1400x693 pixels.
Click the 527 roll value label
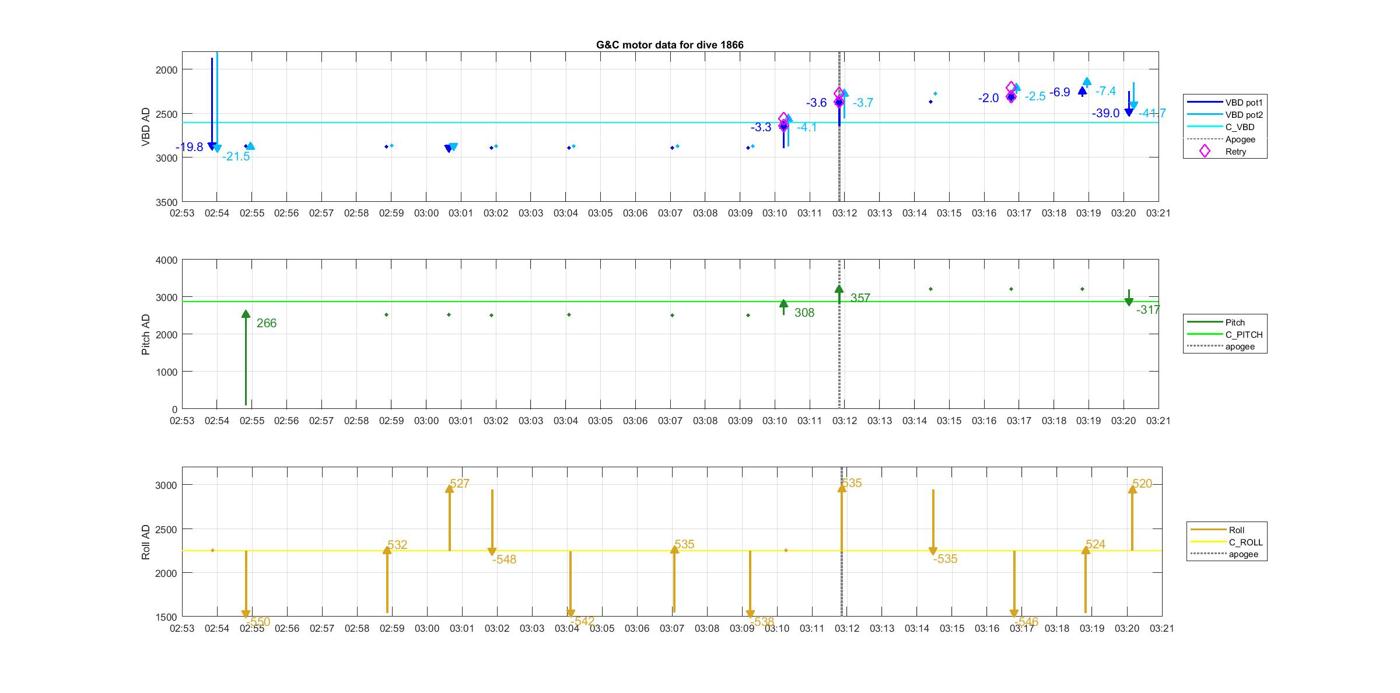click(460, 484)
